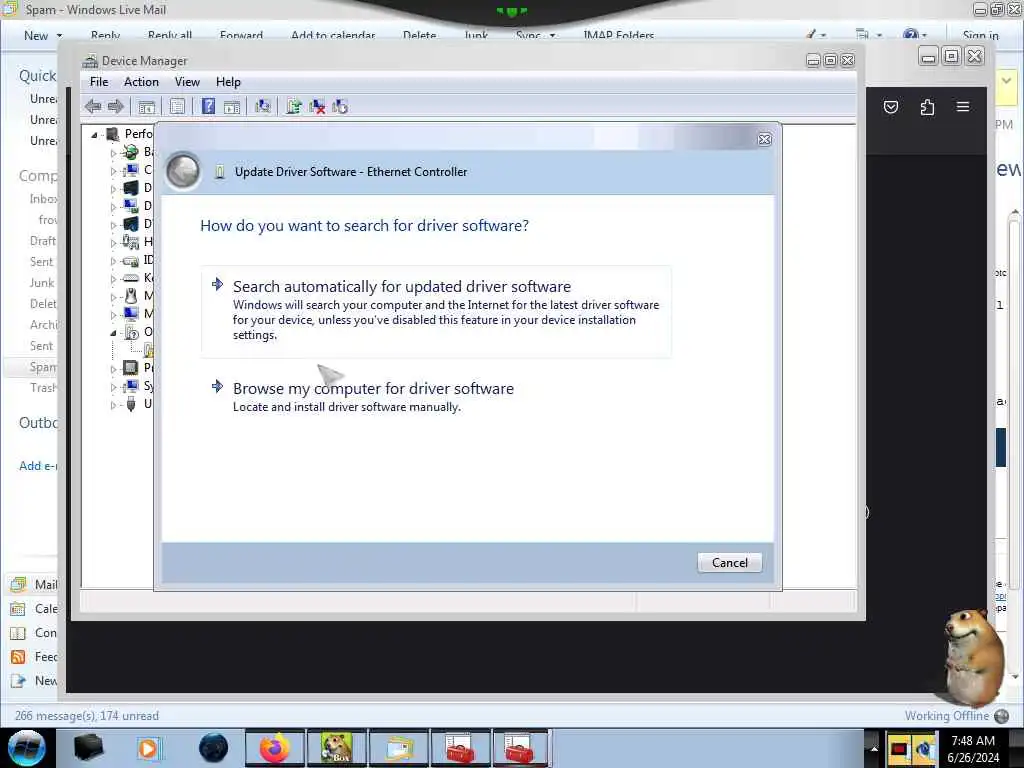Open the Drafts folder in Live Mail
Image resolution: width=1024 pixels, height=768 pixels.
coord(43,241)
